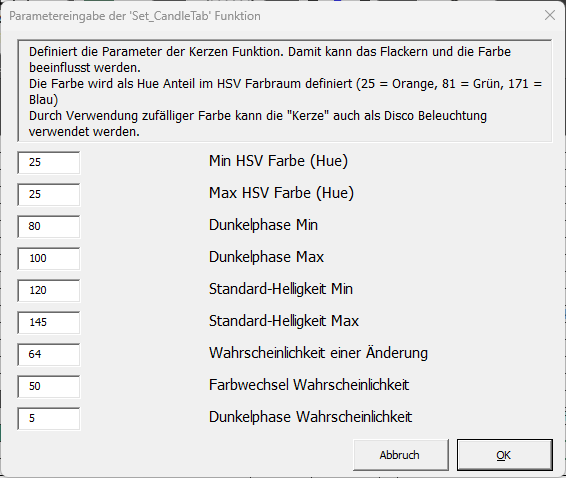Click the dialog title bar text
Screen dimensions: 566x478
pos(135,16)
